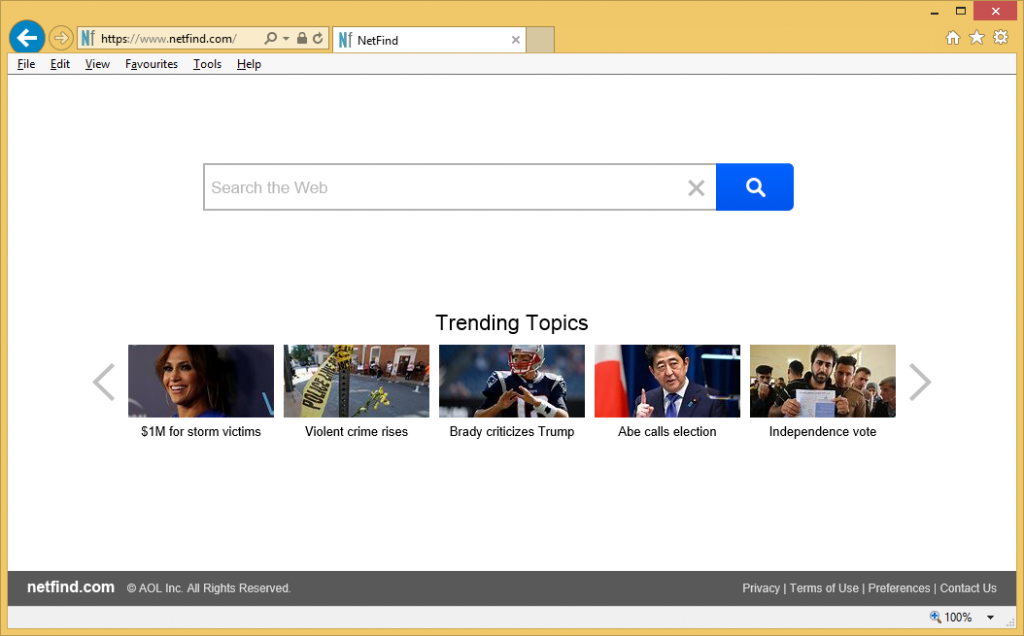Image resolution: width=1024 pixels, height=636 pixels.
Task: Click inside the Search the Web field
Action: tap(440, 188)
